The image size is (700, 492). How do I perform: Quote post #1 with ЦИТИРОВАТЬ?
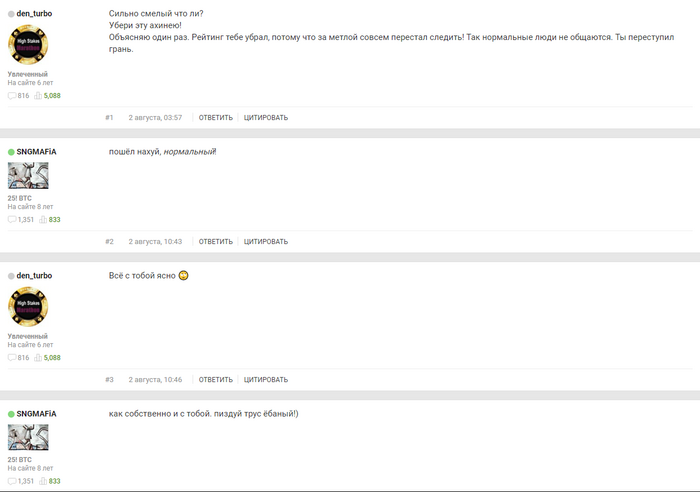point(266,118)
